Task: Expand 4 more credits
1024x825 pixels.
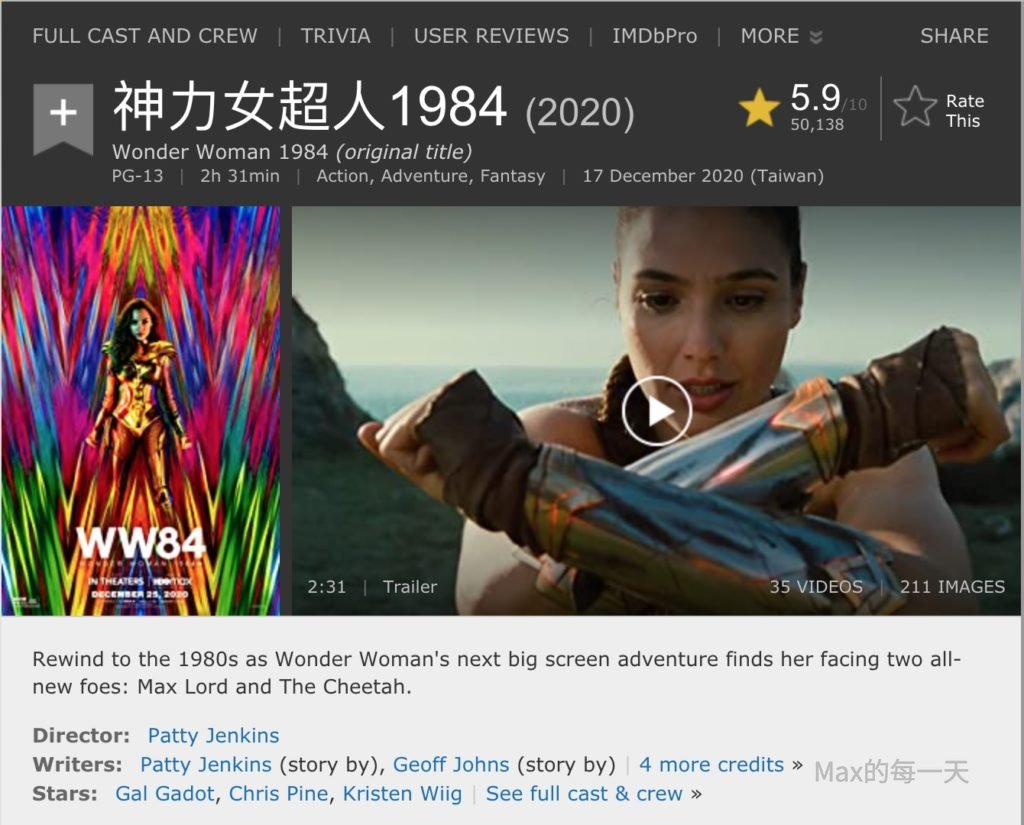Action: 711,764
